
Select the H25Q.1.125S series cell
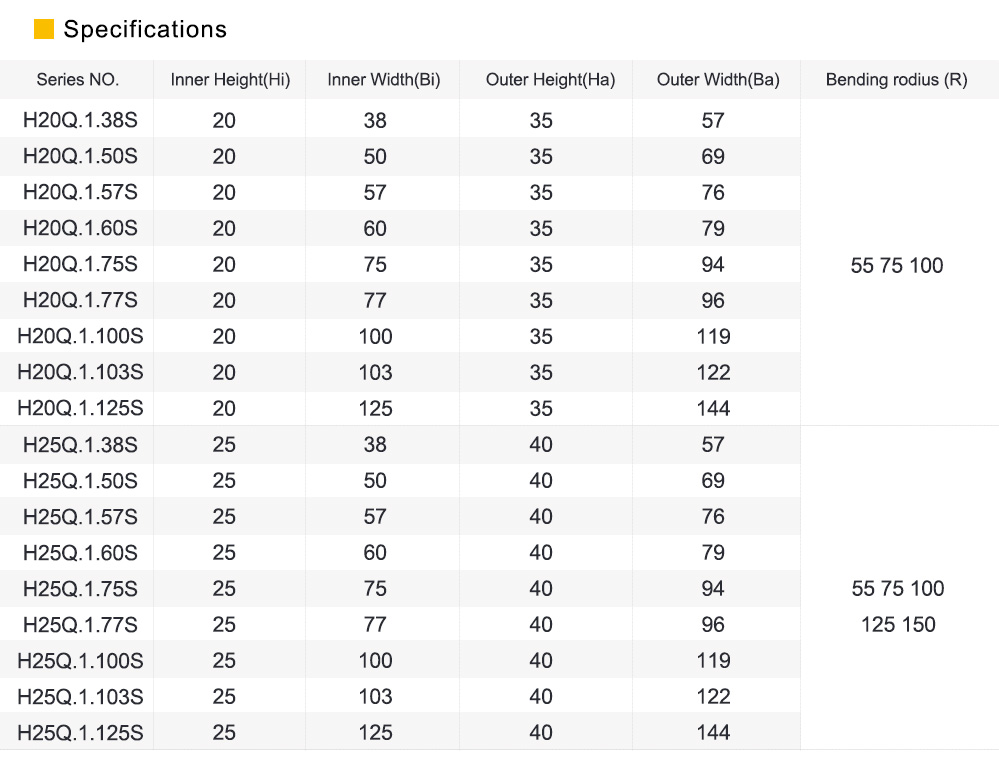click(x=80, y=733)
